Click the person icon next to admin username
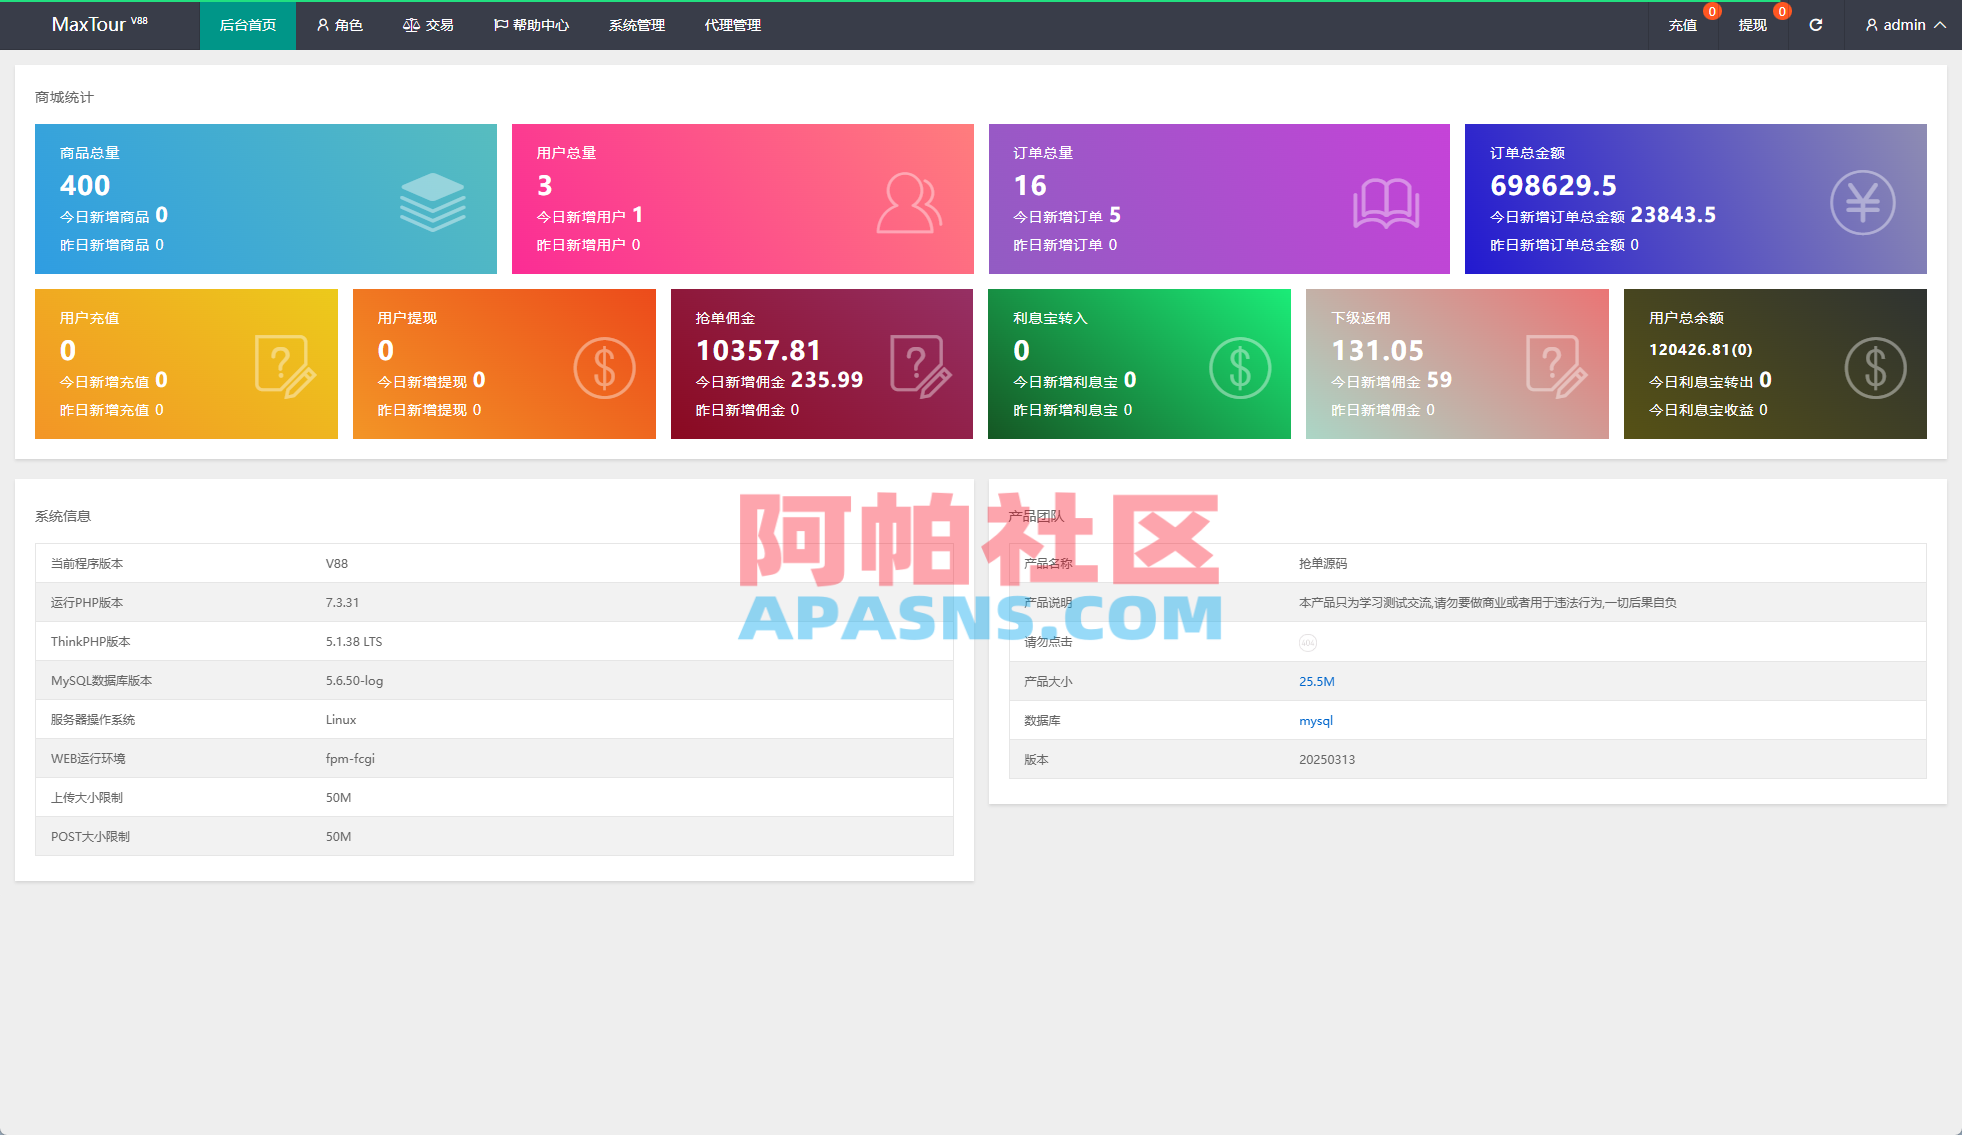The width and height of the screenshot is (1962, 1135). pos(1870,25)
